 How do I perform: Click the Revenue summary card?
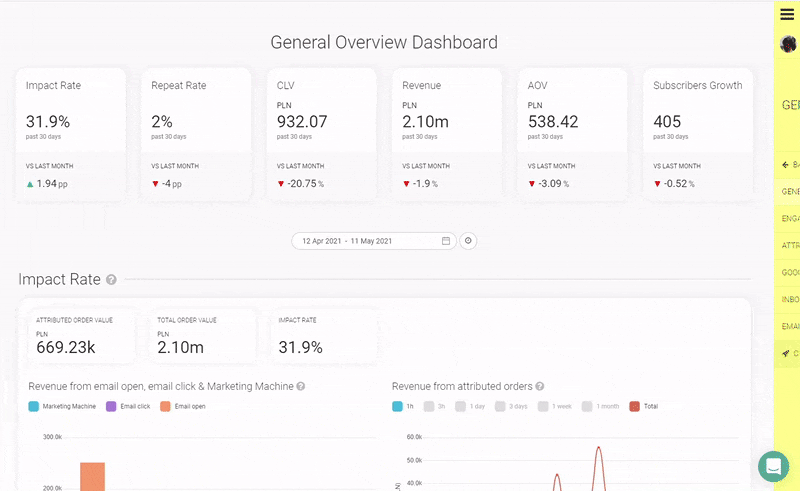tap(447, 134)
